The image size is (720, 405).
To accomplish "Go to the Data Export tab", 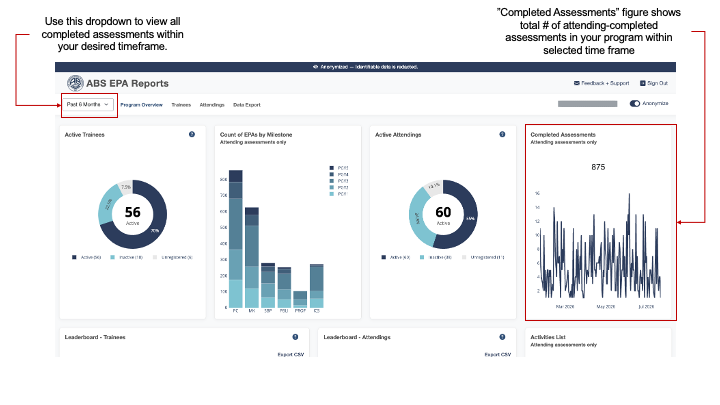I will (247, 105).
